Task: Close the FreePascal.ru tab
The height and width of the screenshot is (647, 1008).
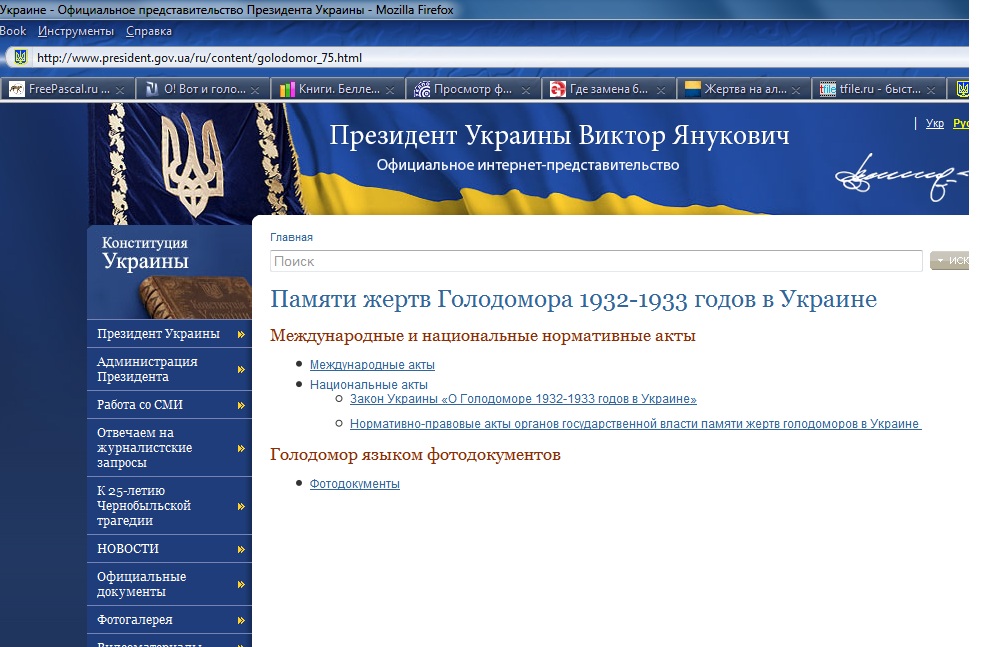Action: 120,90
